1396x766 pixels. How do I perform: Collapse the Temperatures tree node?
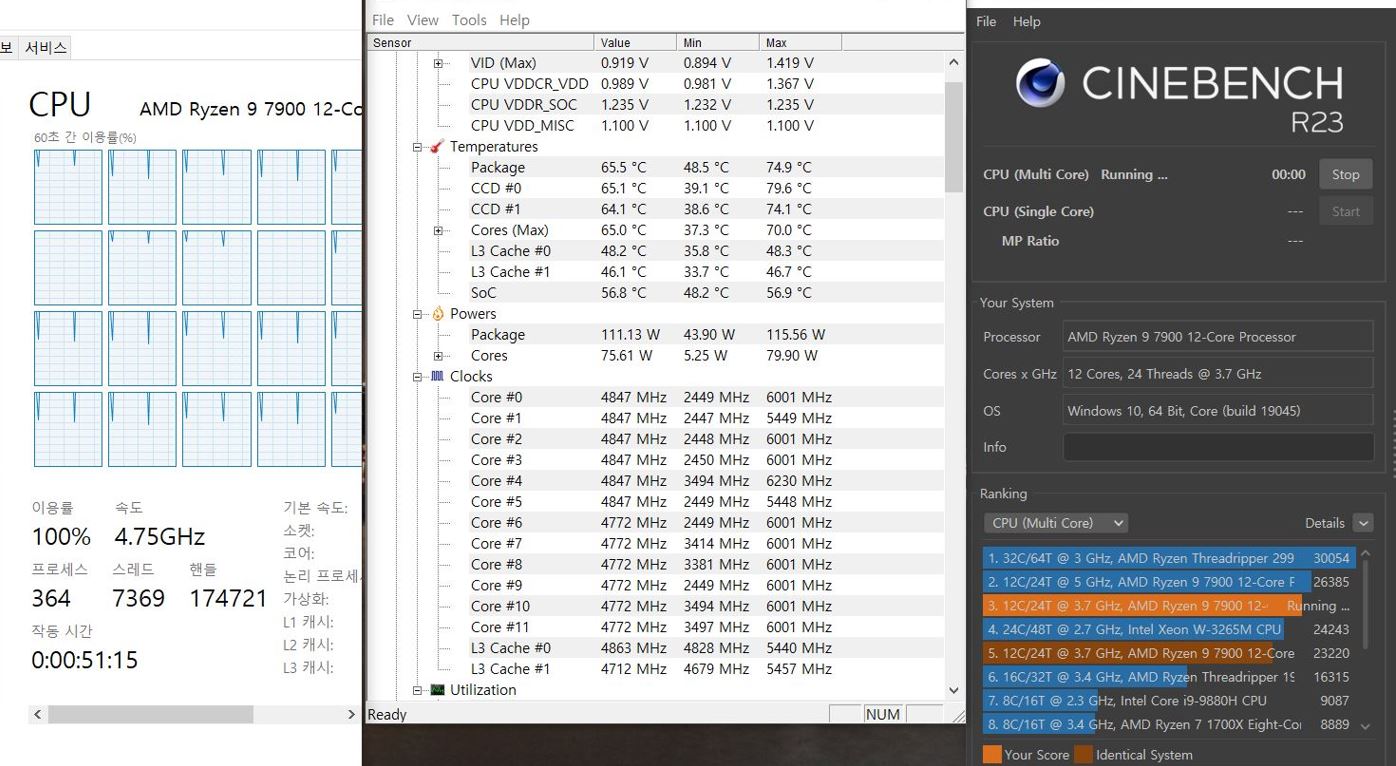pos(418,147)
